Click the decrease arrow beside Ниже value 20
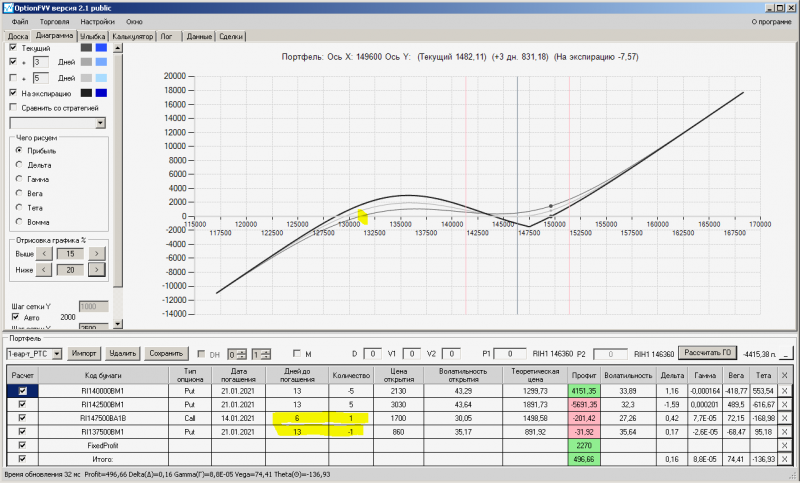800x483 pixels. [44, 270]
